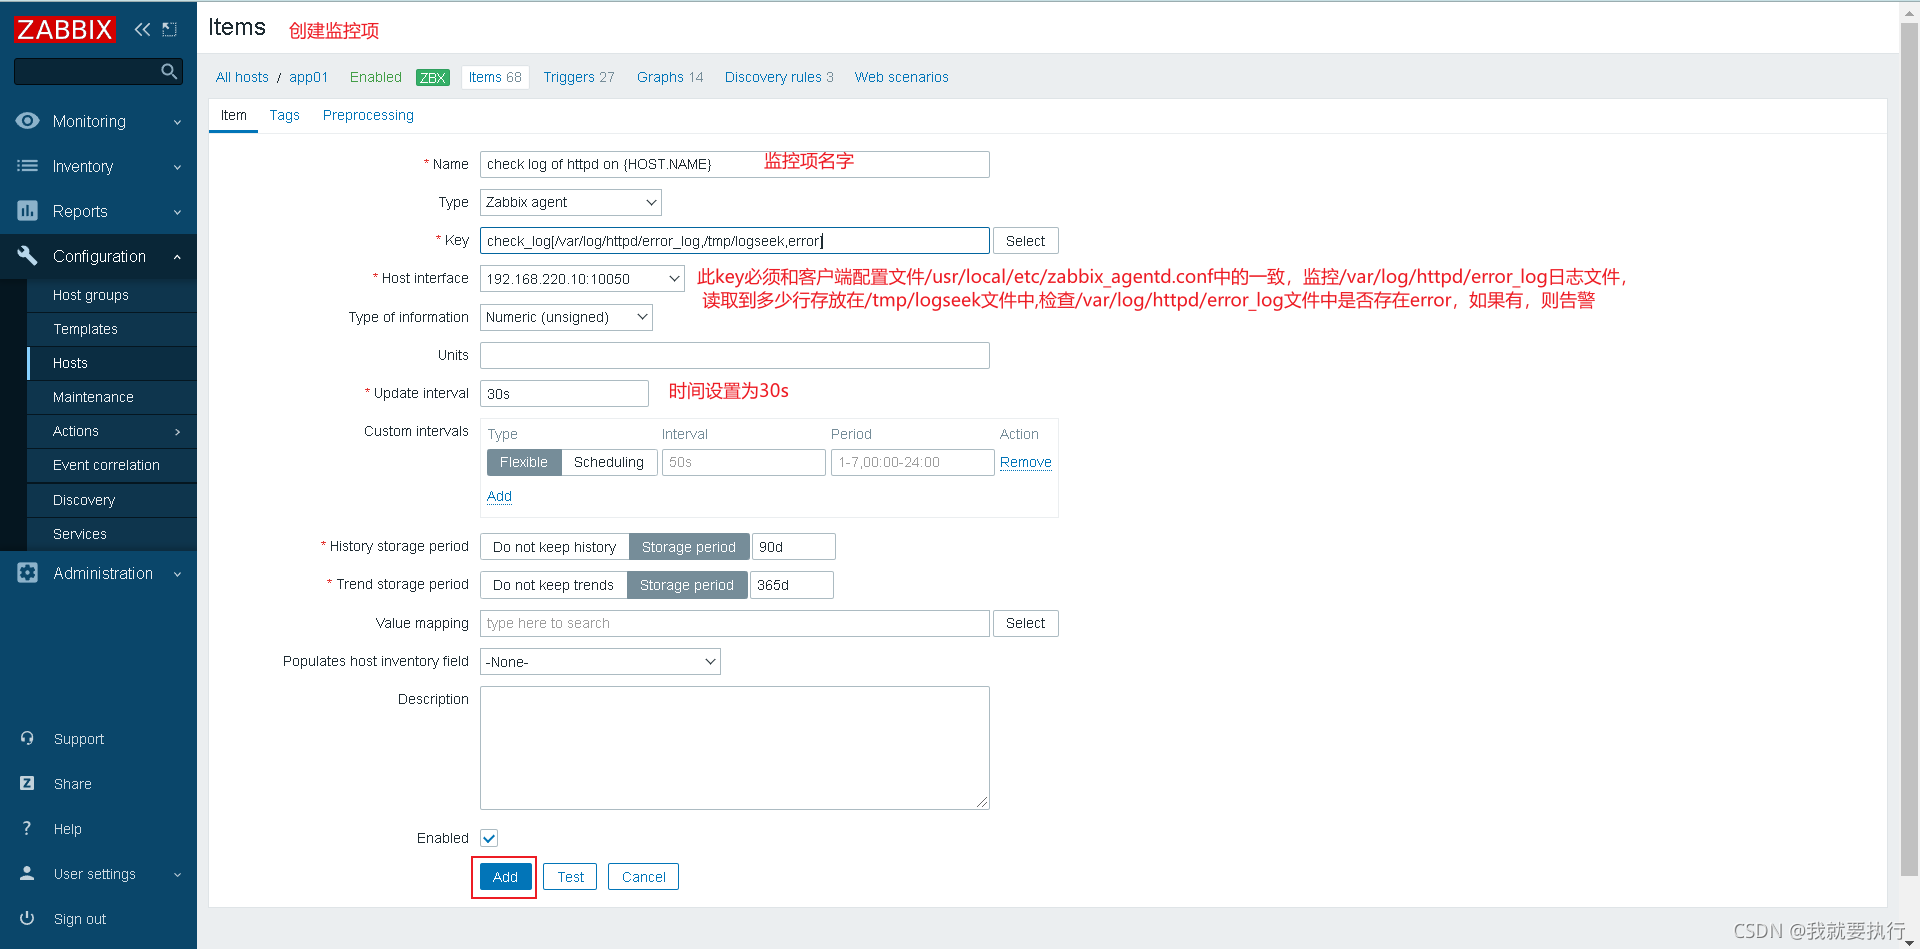Click the User settings person icon
The image size is (1920, 949).
pos(27,874)
